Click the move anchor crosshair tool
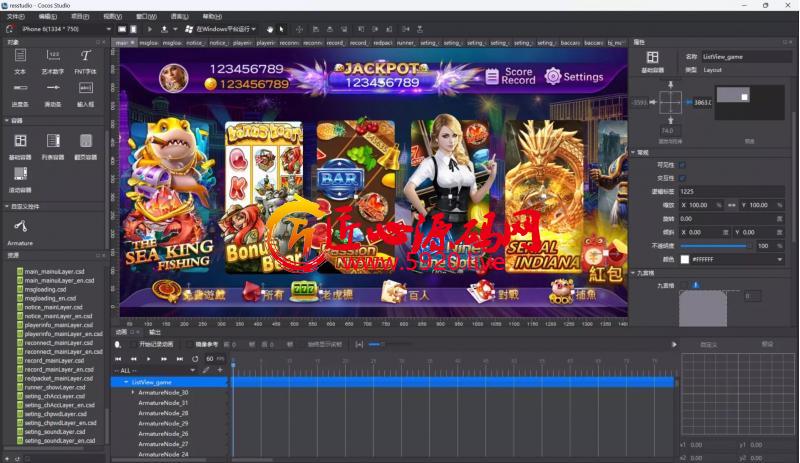Screen dimensions: 800x463 [299, 29]
